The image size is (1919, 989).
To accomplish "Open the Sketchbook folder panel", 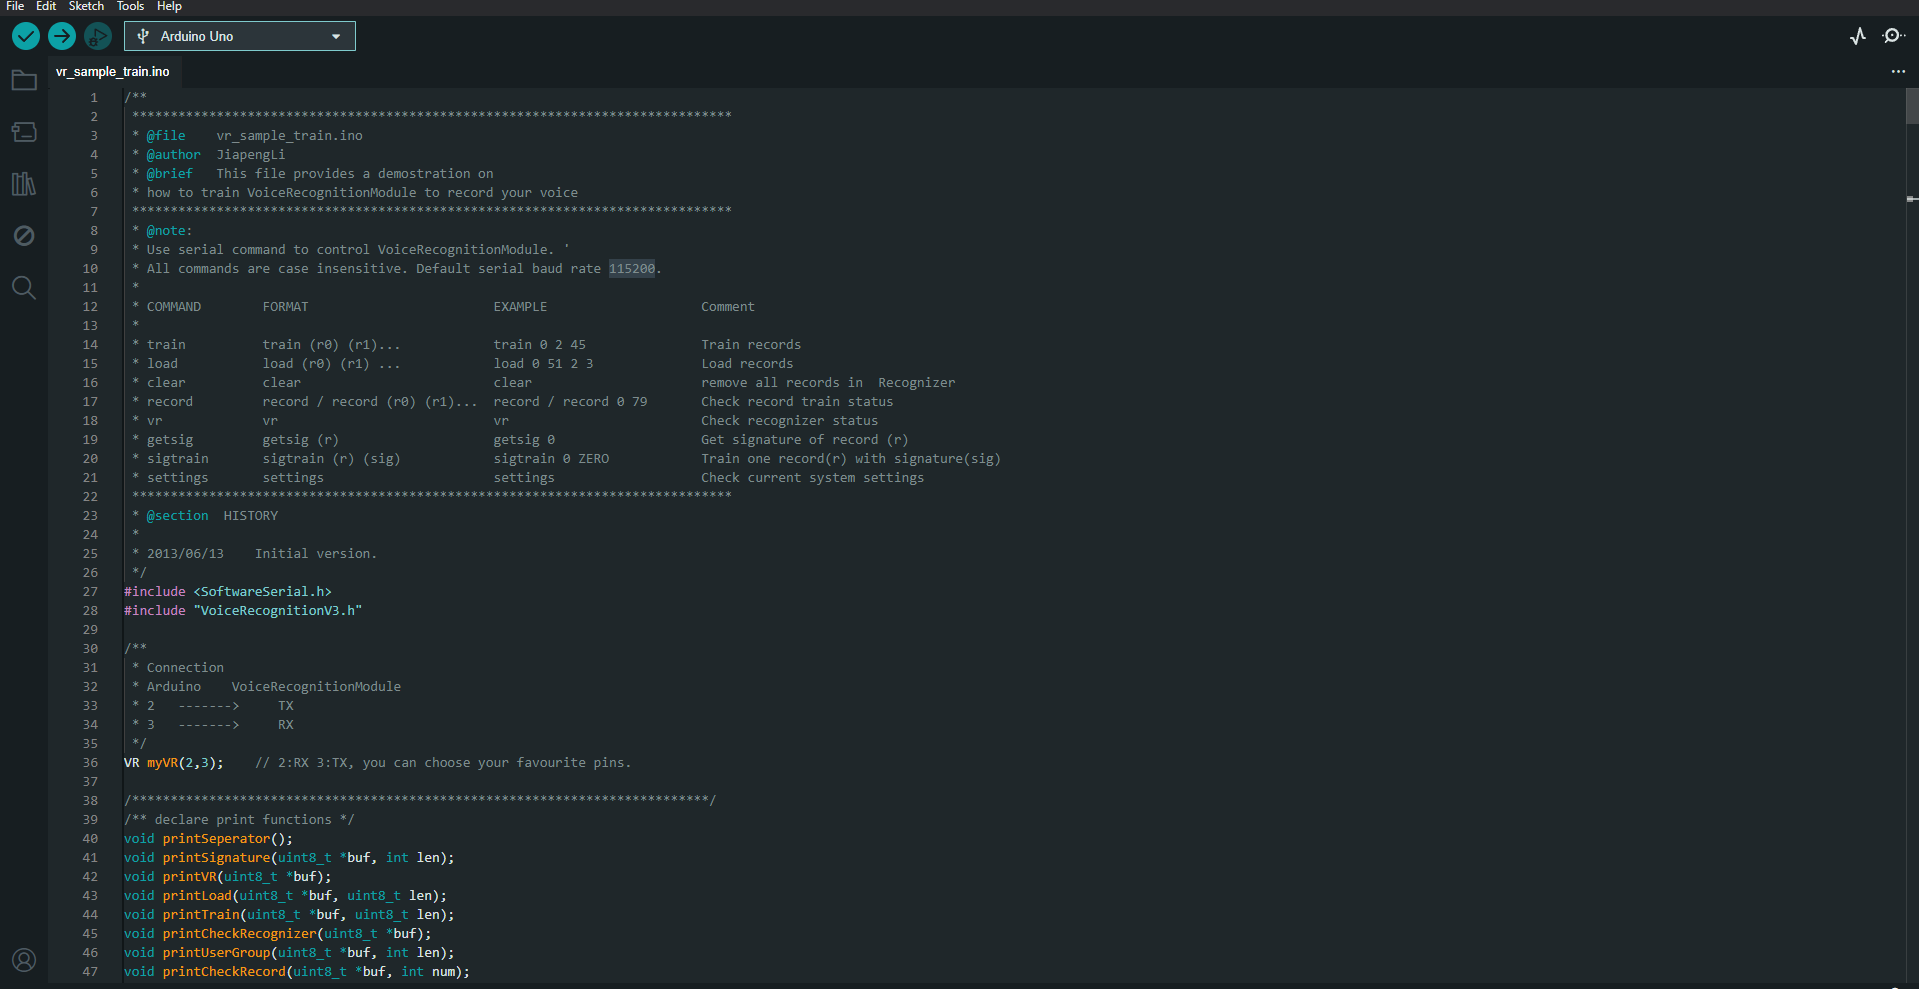I will pos(24,80).
